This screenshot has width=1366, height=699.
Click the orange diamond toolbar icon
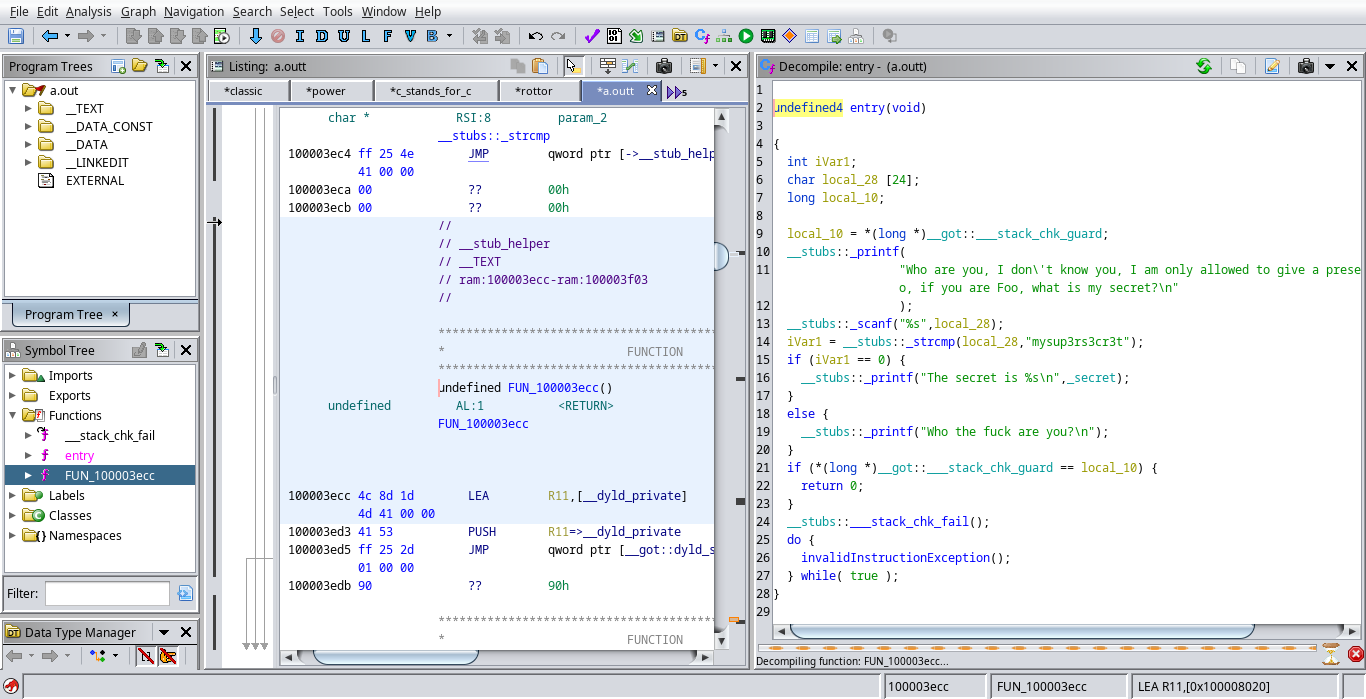click(x=790, y=36)
